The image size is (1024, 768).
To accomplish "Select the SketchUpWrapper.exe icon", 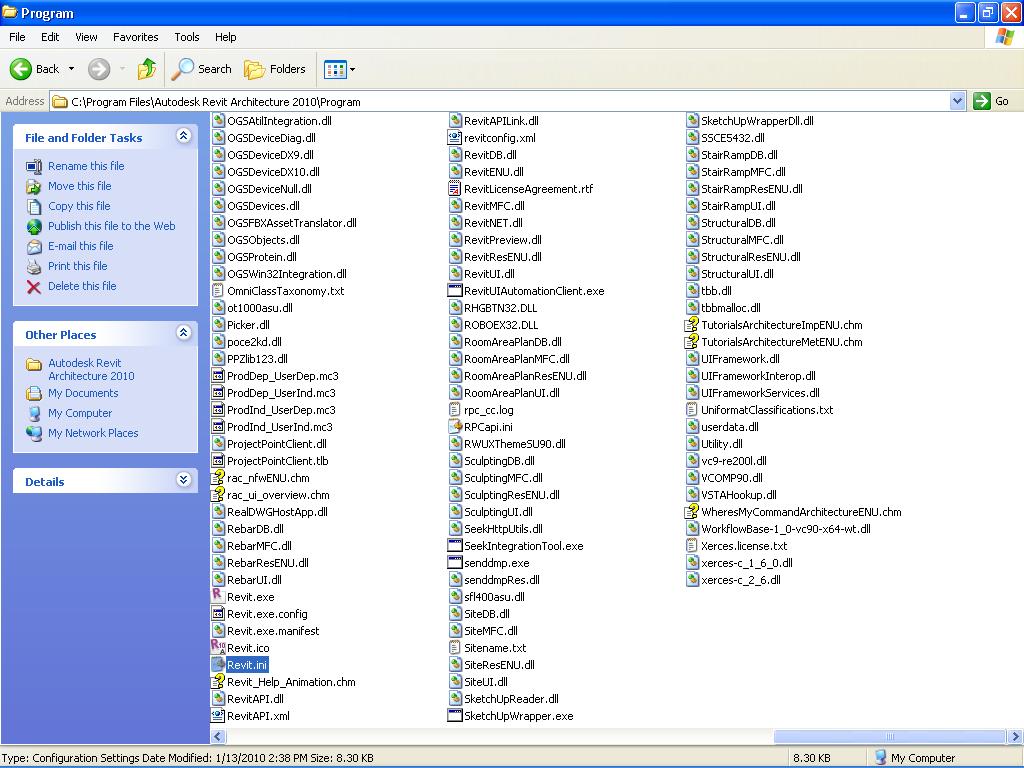I will pyautogui.click(x=455, y=715).
